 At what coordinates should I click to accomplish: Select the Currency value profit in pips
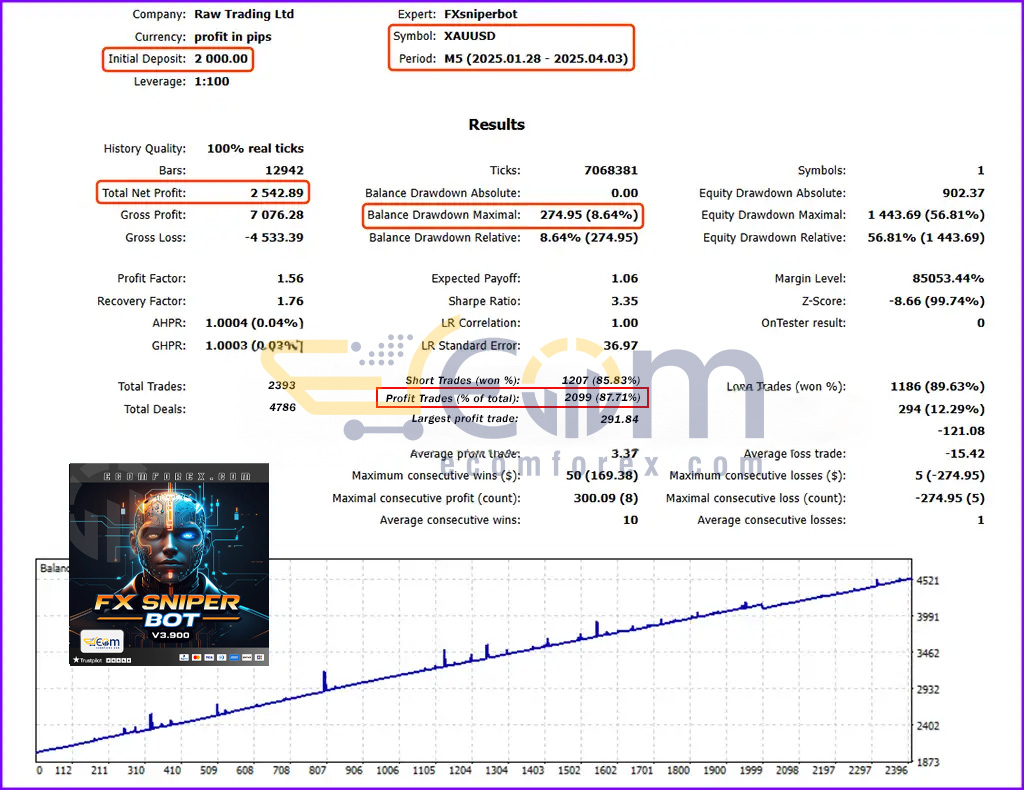(x=232, y=37)
